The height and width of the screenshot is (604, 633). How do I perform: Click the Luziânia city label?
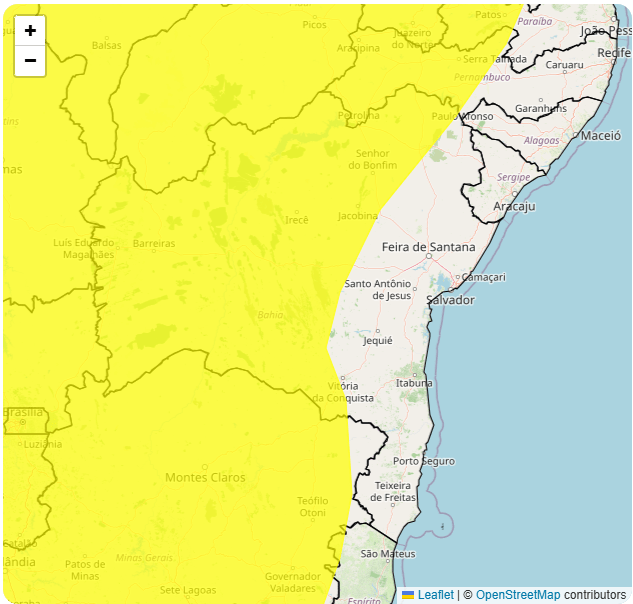pyautogui.click(x=43, y=444)
